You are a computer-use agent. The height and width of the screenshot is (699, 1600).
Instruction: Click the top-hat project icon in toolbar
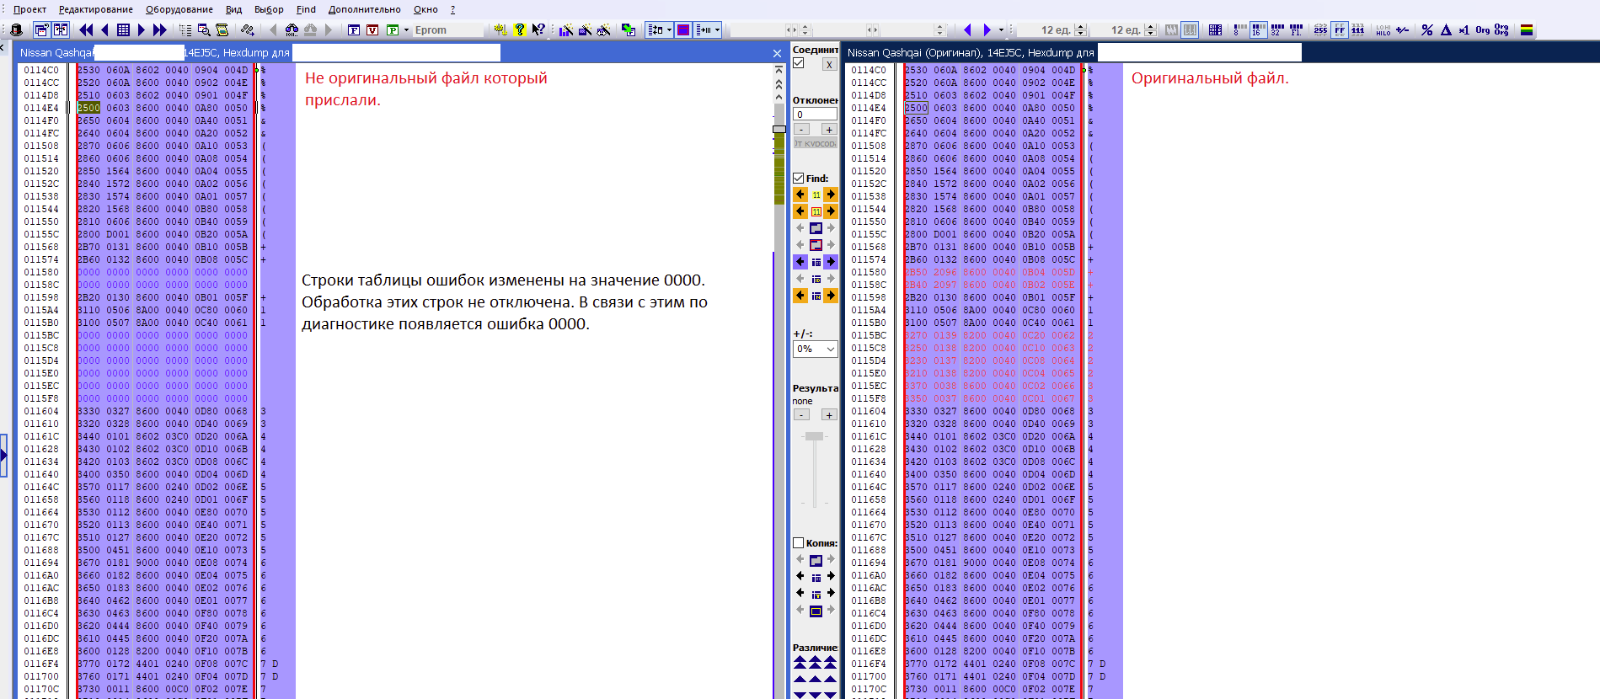[16, 30]
